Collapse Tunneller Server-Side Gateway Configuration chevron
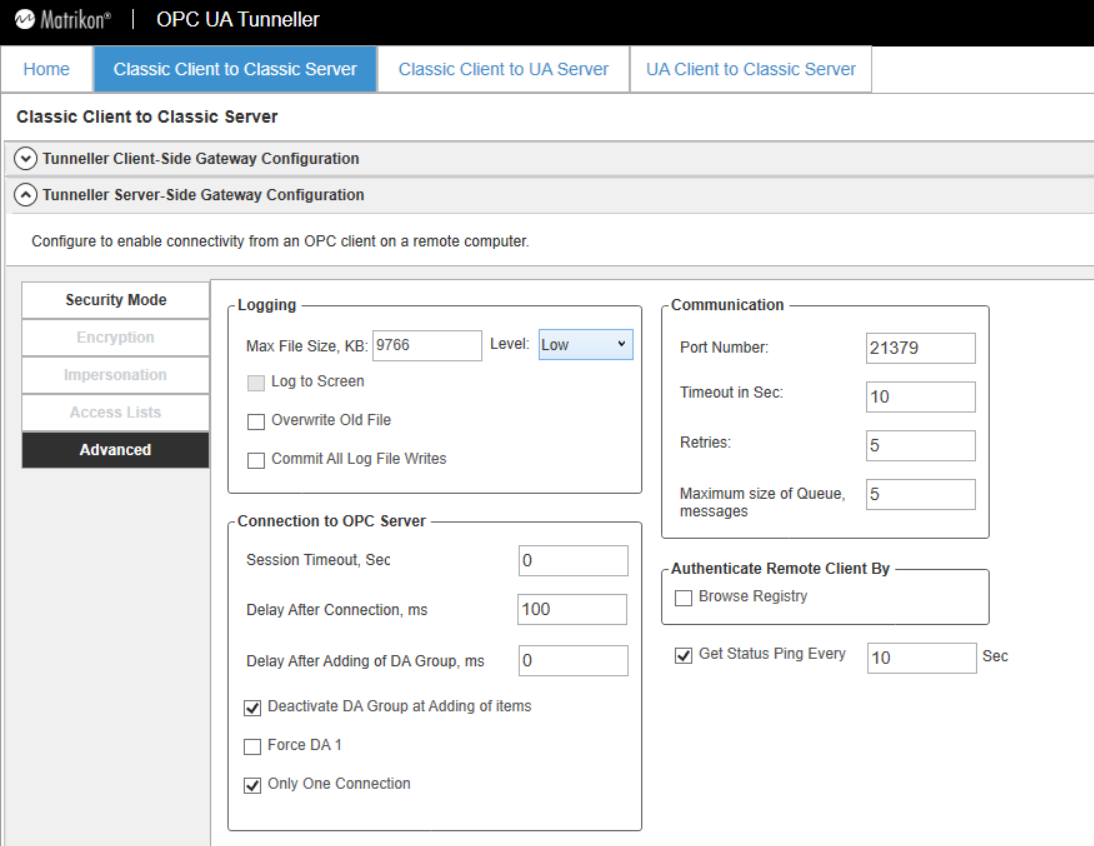This screenshot has height=846, width=1094. [x=26, y=195]
